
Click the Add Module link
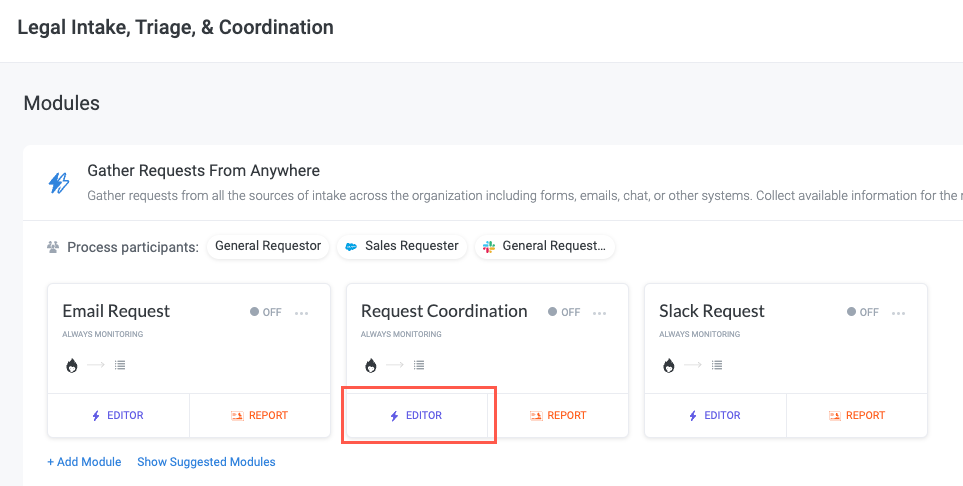click(x=84, y=462)
